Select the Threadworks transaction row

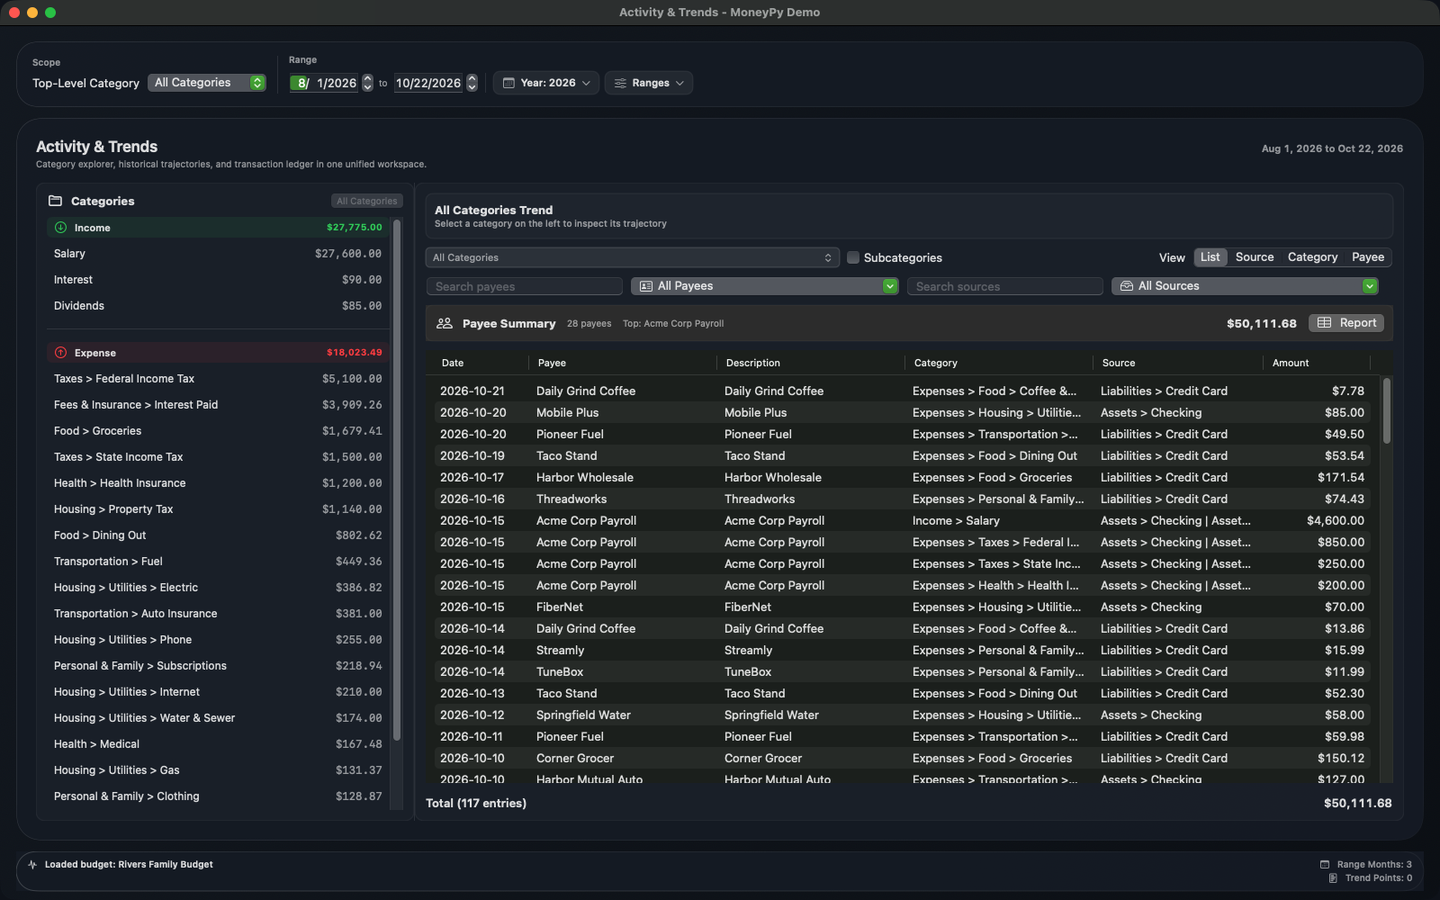(902, 499)
